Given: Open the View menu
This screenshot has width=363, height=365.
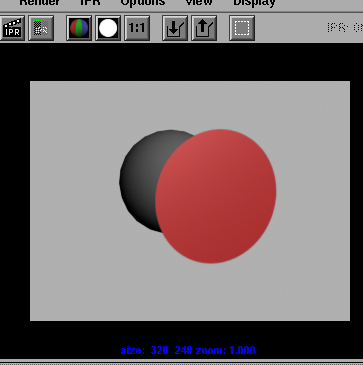Looking at the screenshot, I should tap(199, 3).
